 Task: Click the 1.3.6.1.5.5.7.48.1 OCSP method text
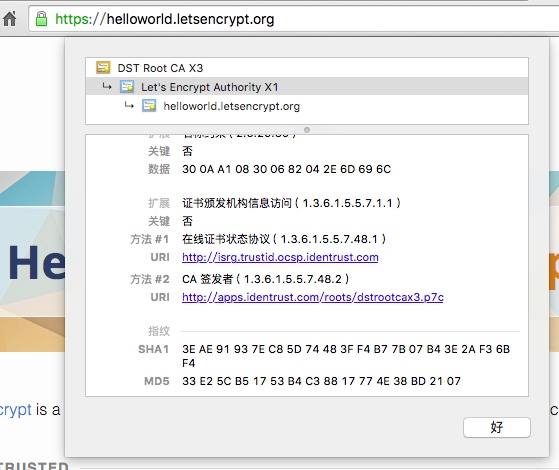coord(284,239)
